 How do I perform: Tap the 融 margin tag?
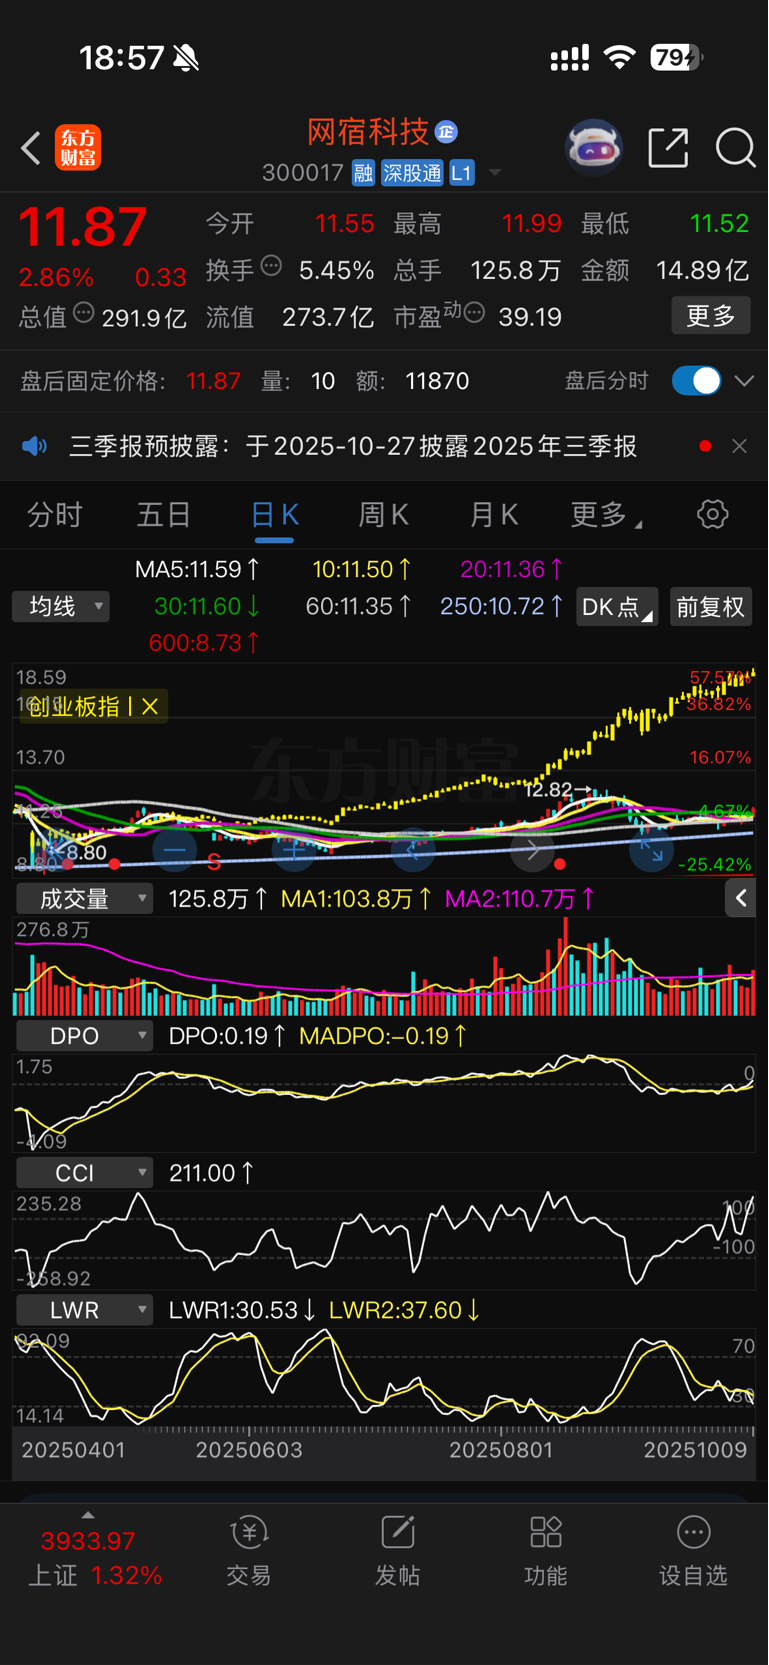(363, 173)
